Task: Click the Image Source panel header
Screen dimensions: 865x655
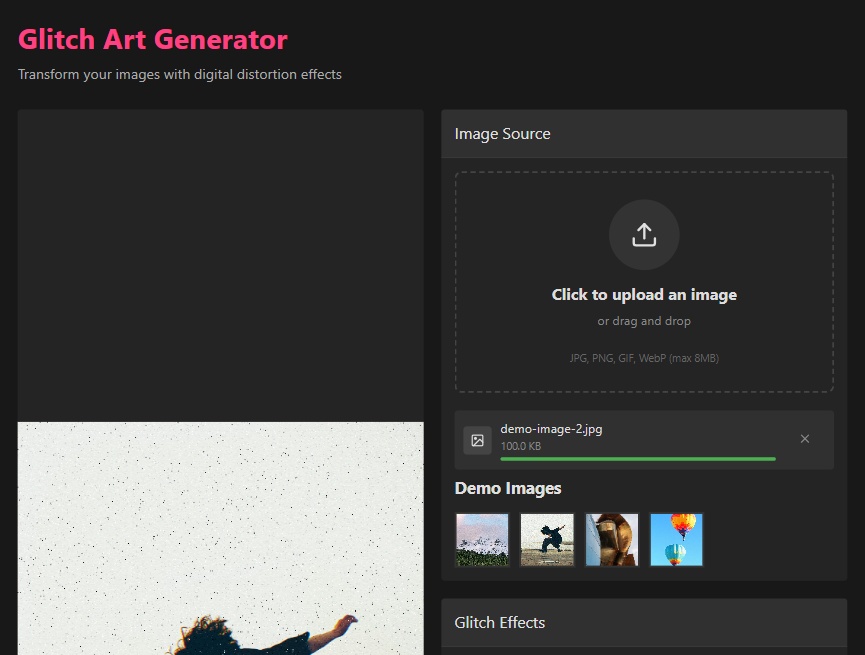Action: (x=644, y=134)
